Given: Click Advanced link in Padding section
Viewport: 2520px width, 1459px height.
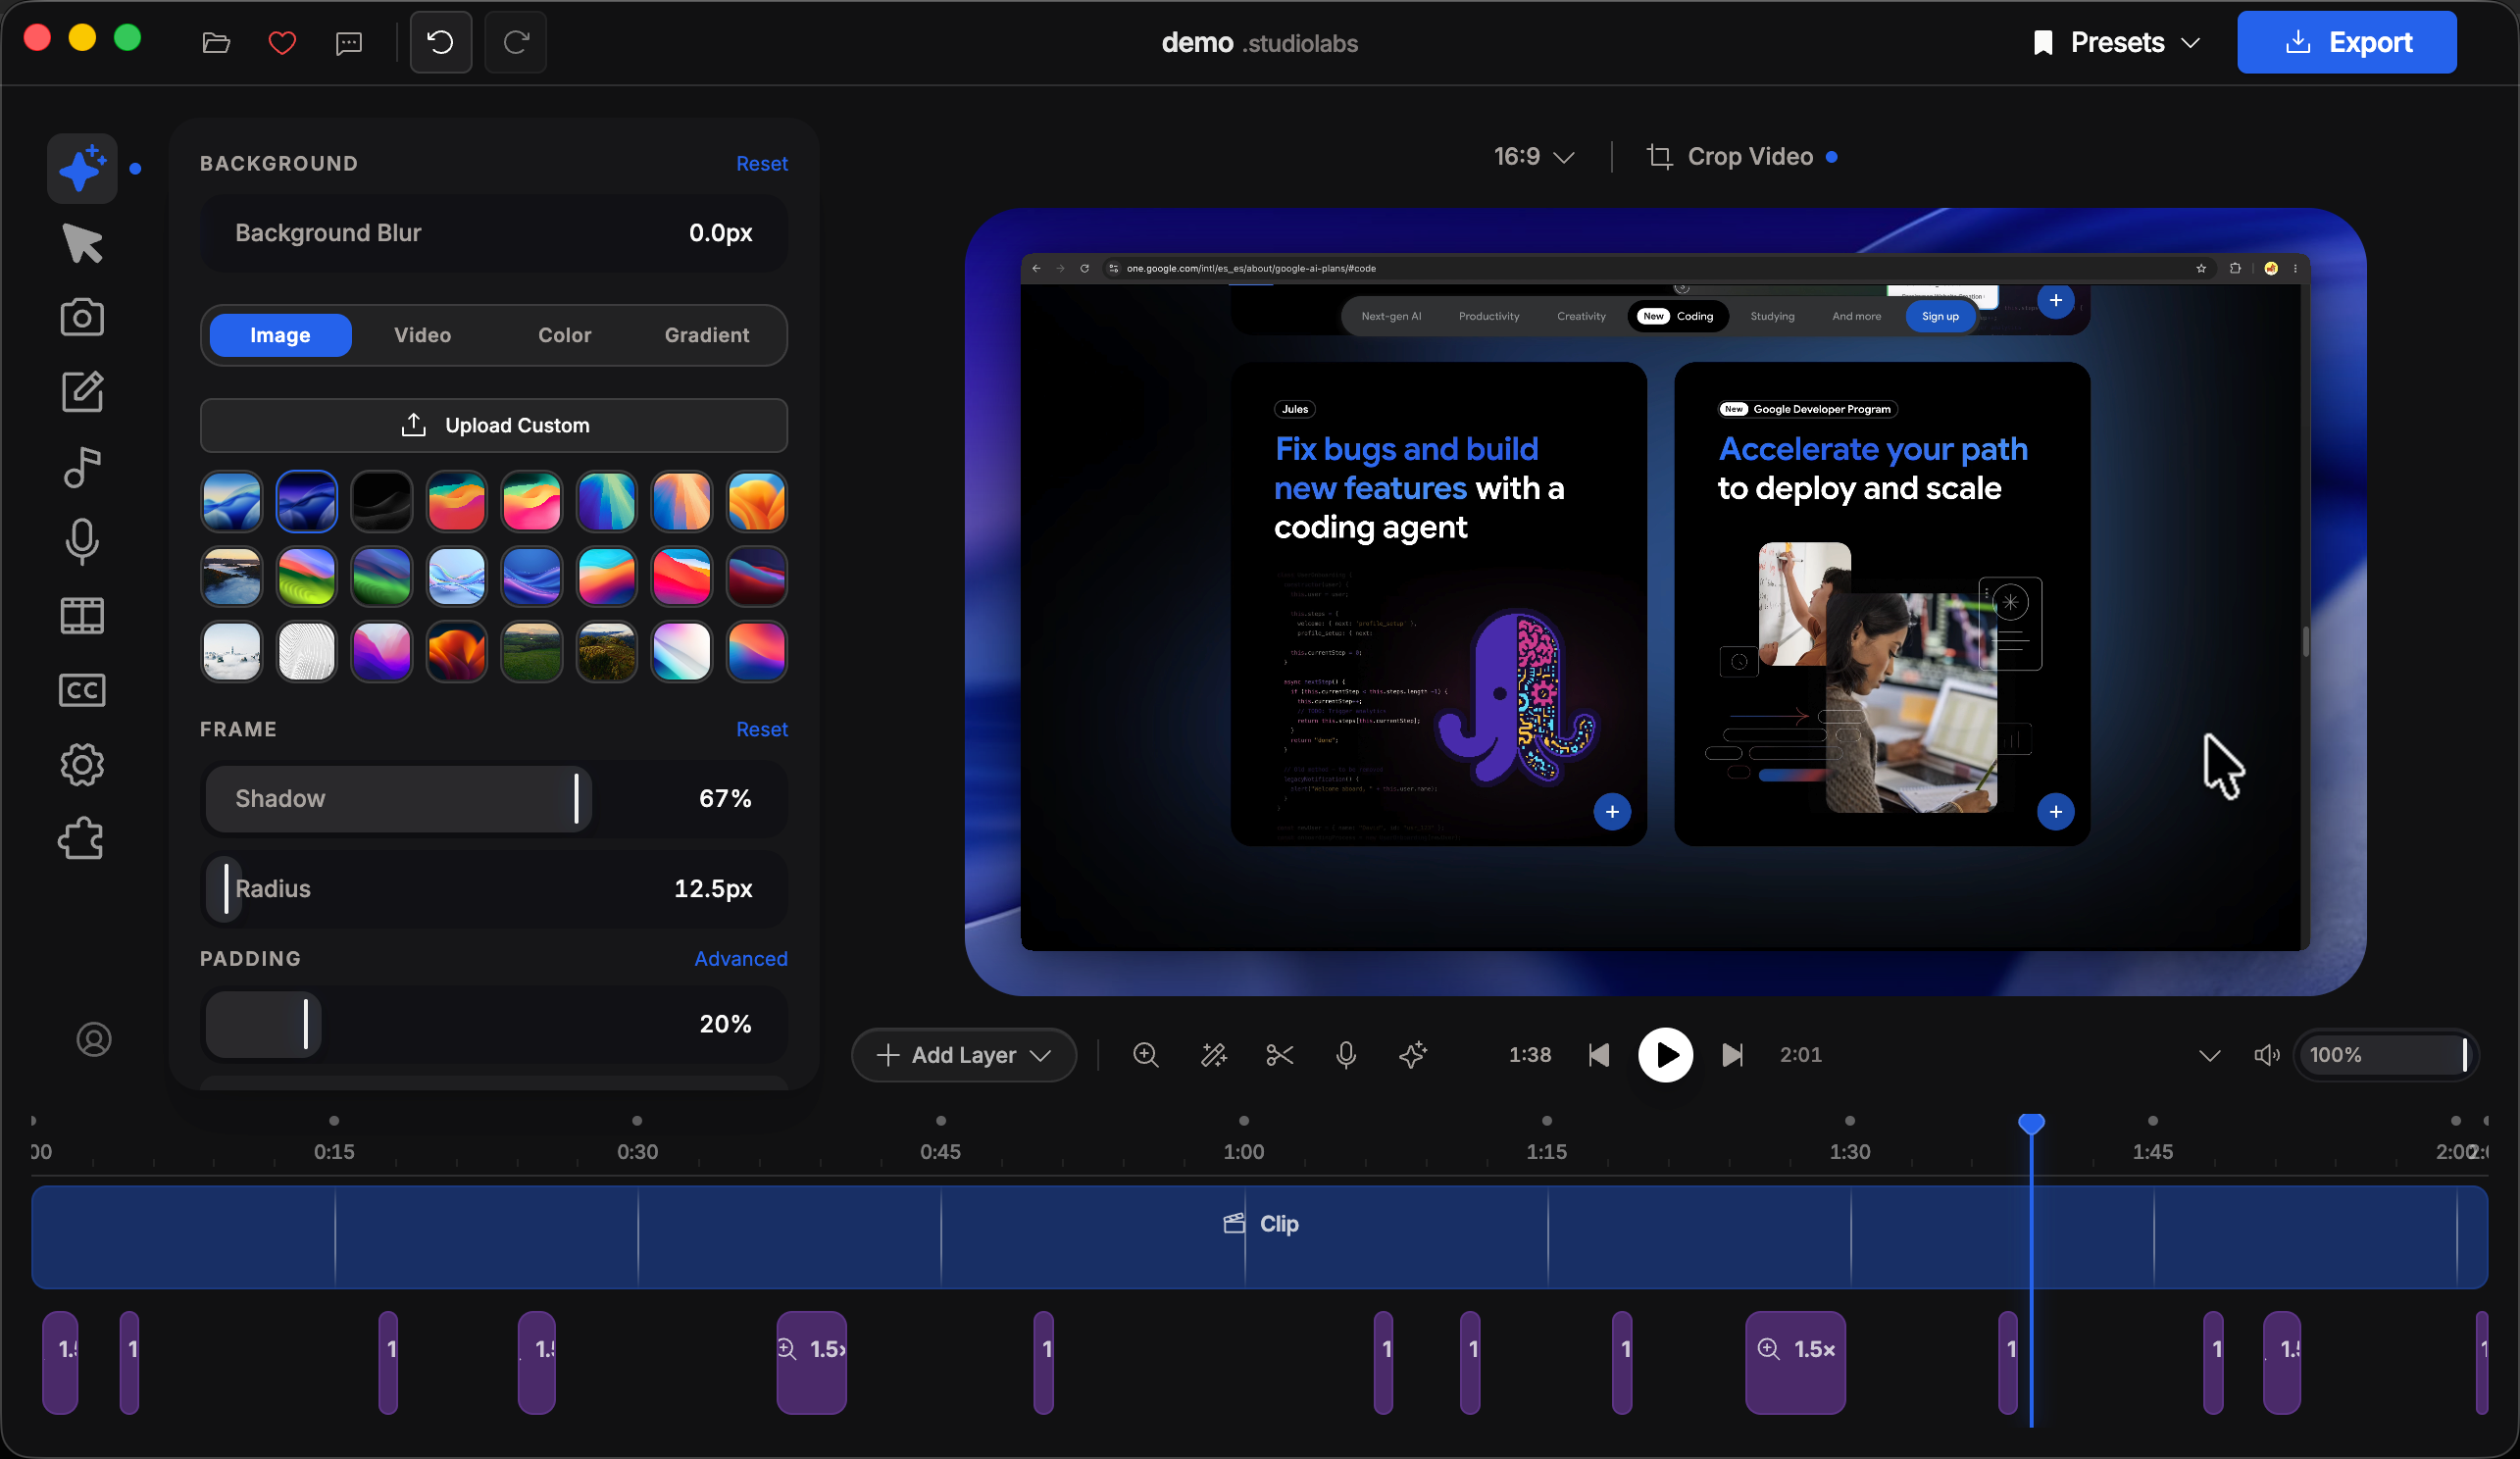Looking at the screenshot, I should coord(741,959).
